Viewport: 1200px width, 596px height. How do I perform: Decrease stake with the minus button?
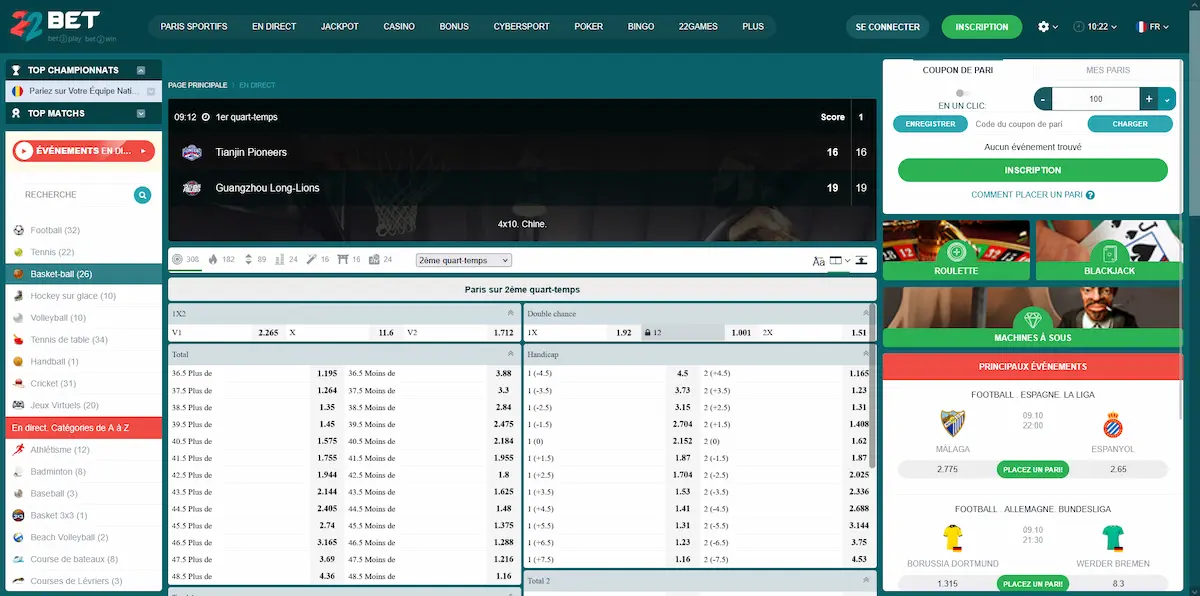(1044, 99)
